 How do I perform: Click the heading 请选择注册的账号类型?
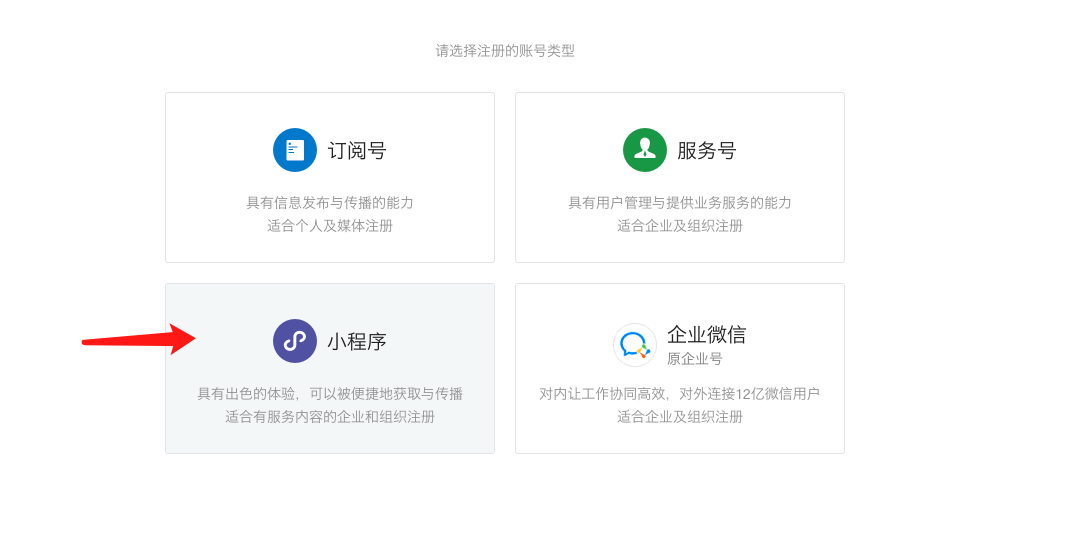[505, 51]
